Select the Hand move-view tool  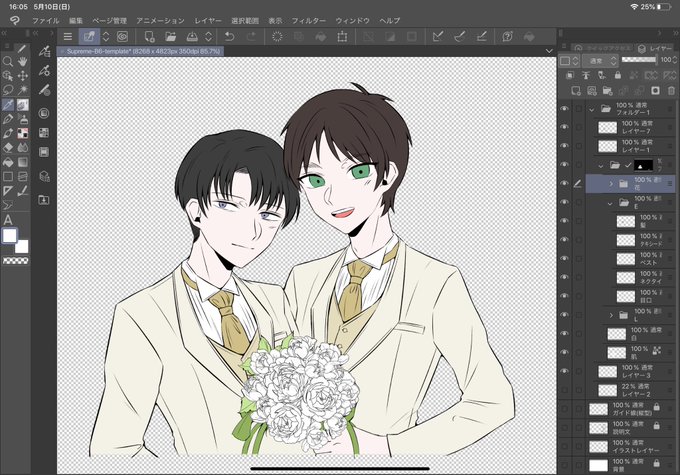23,61
